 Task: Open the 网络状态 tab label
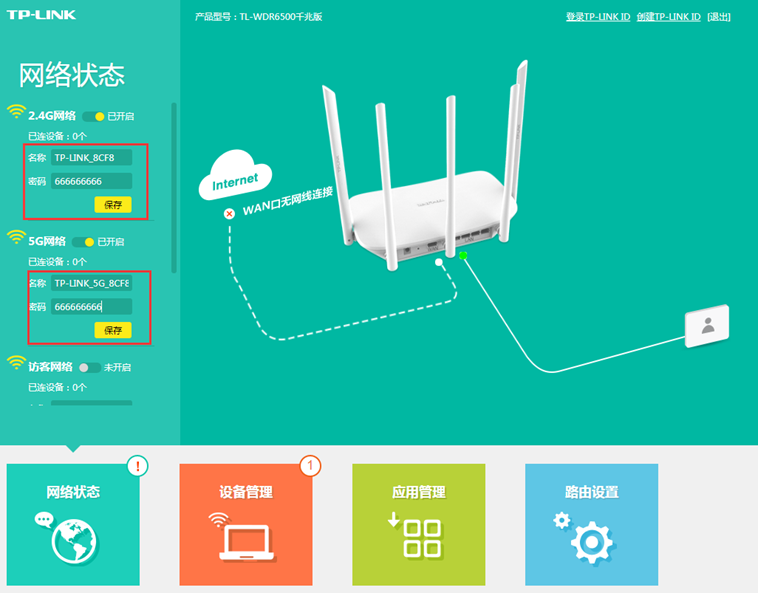[x=73, y=492]
